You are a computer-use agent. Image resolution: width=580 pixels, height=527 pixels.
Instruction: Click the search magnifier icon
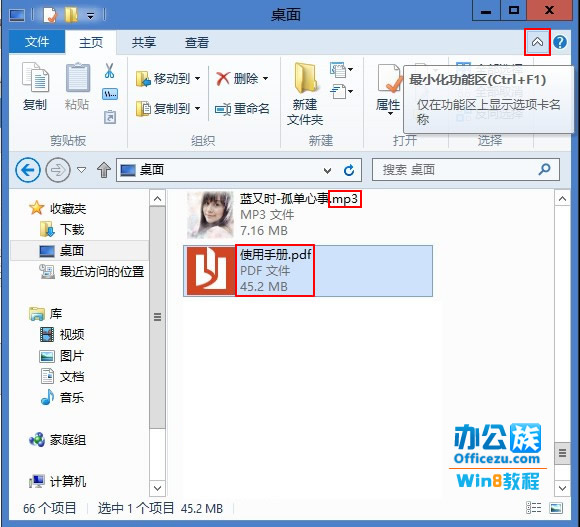click(544, 169)
